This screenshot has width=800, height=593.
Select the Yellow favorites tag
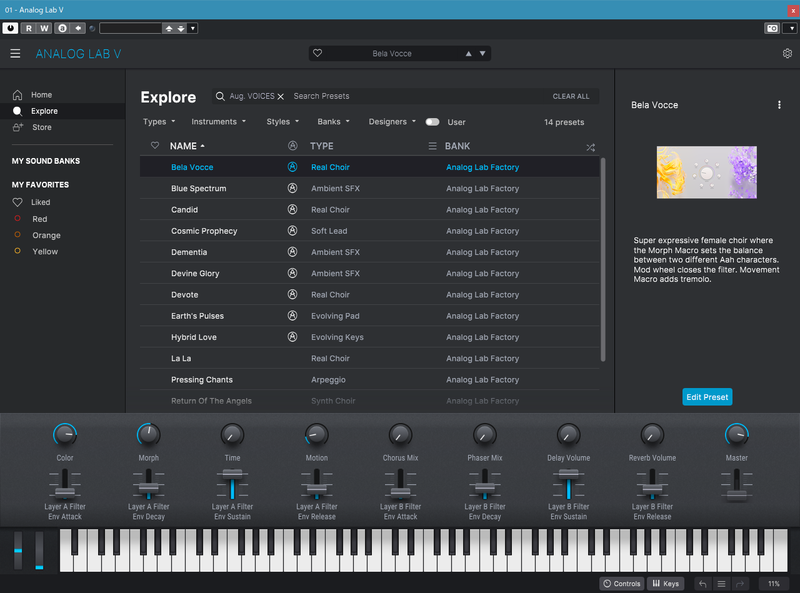click(x=45, y=252)
